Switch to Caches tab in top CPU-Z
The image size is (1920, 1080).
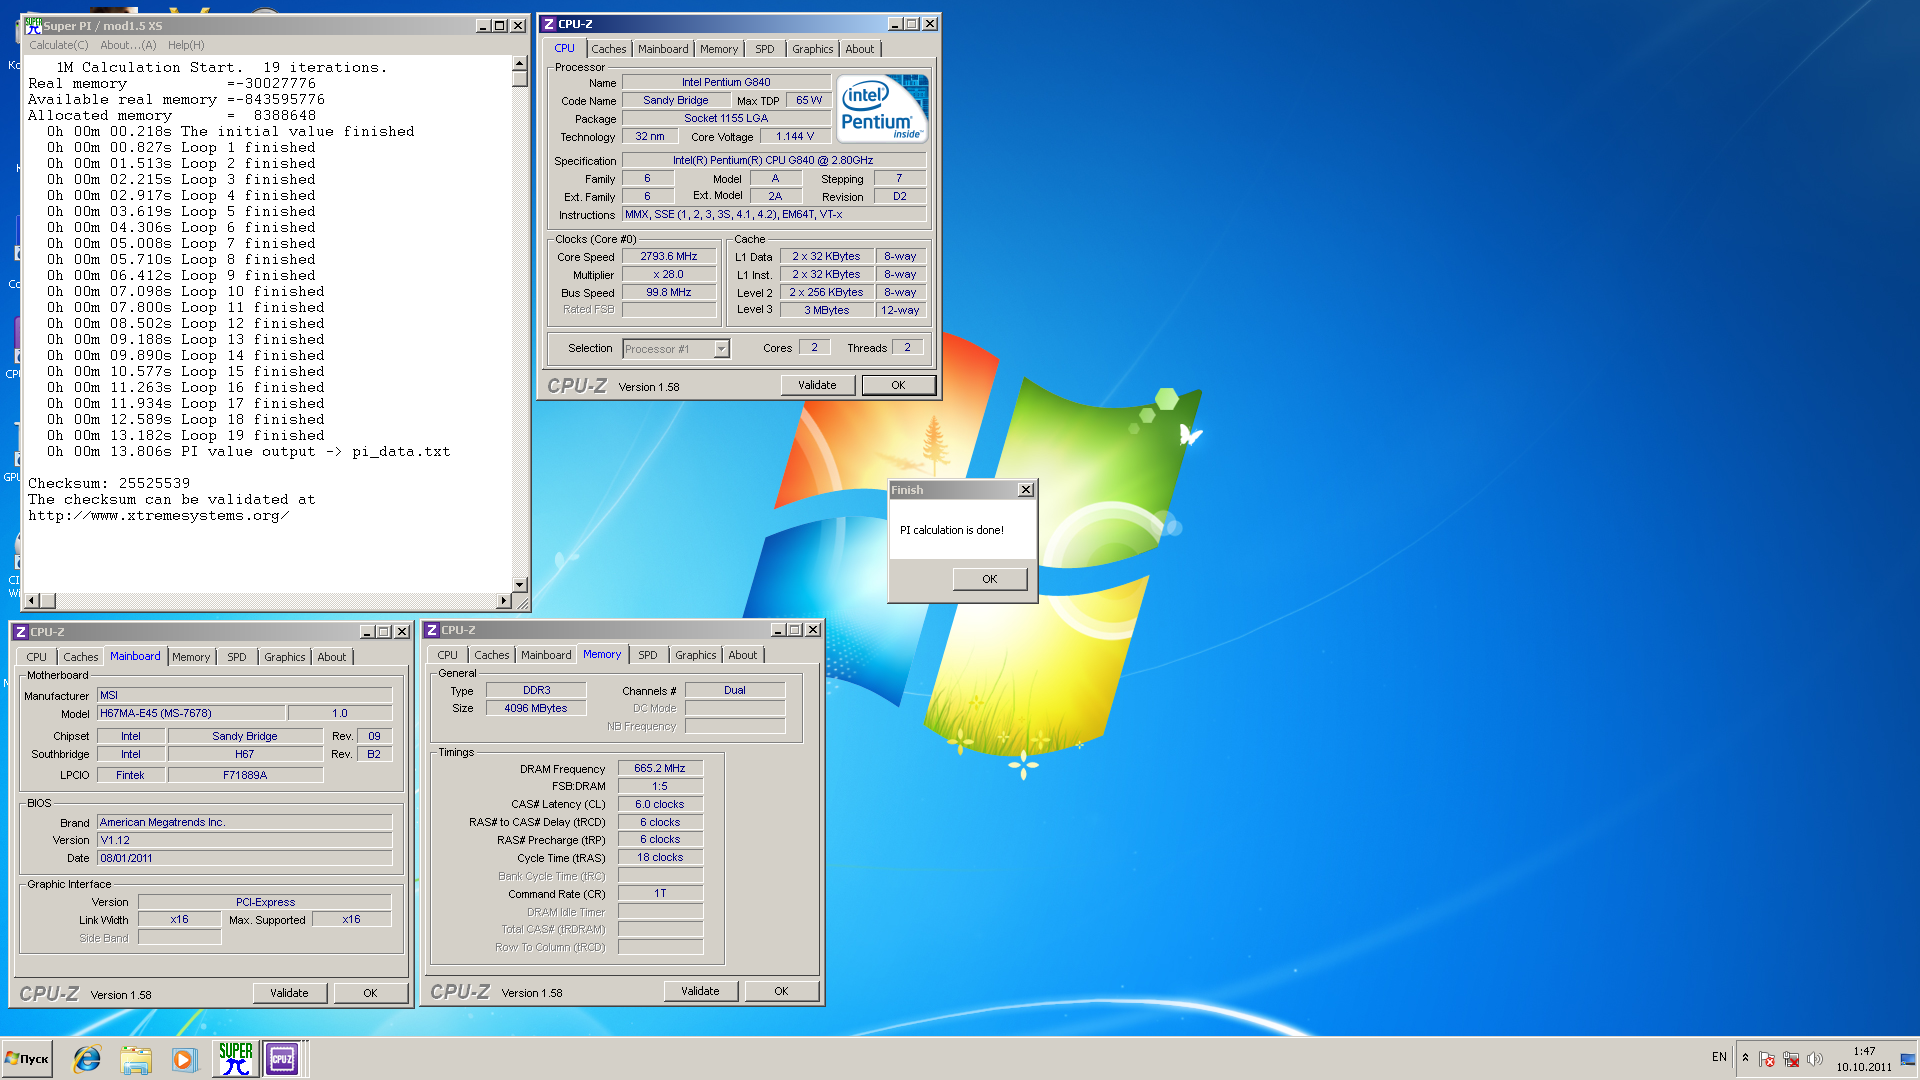(608, 49)
